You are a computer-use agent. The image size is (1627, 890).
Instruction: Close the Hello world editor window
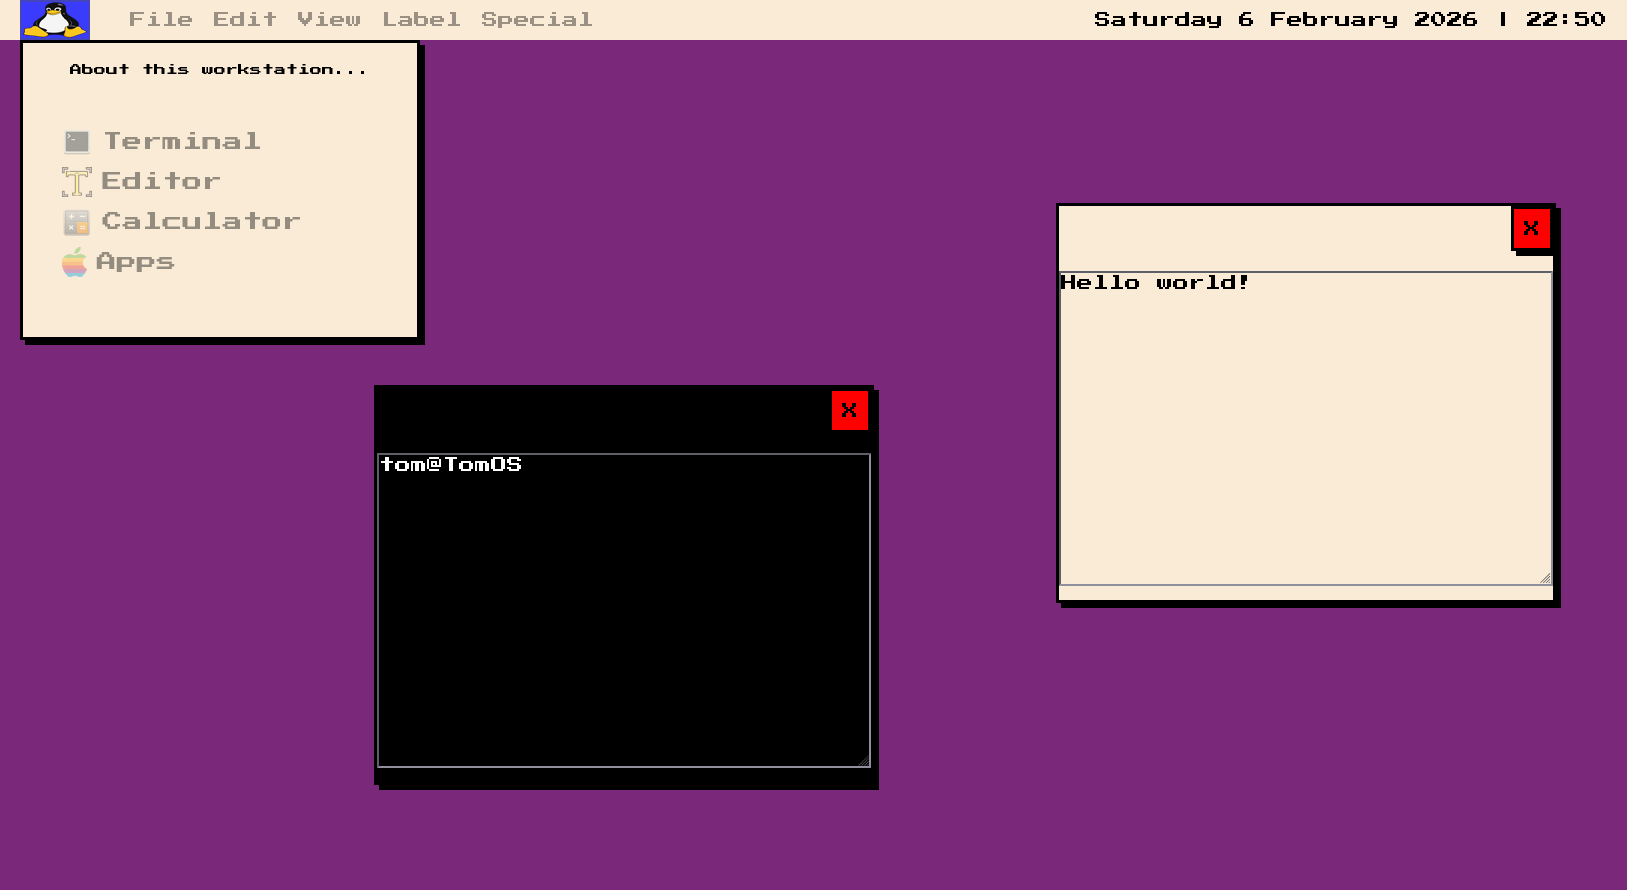1530,229
